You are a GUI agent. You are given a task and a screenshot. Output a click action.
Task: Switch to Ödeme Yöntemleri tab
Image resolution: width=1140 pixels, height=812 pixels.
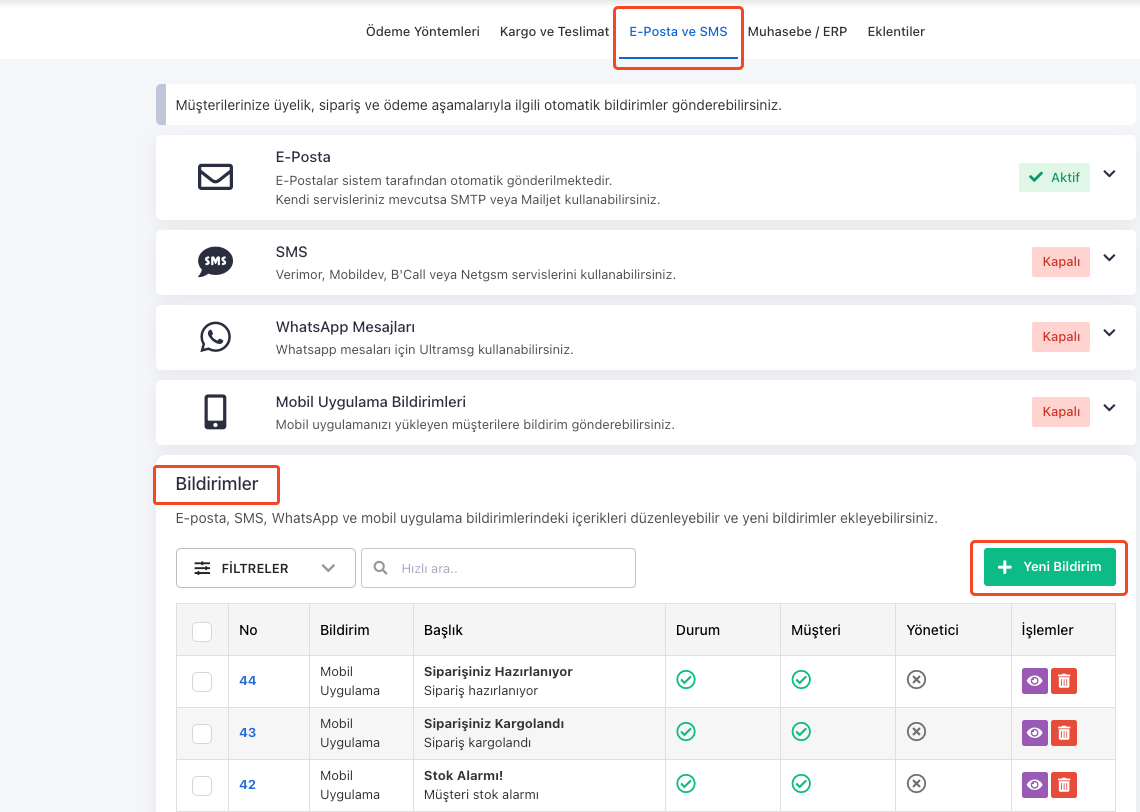tap(423, 32)
